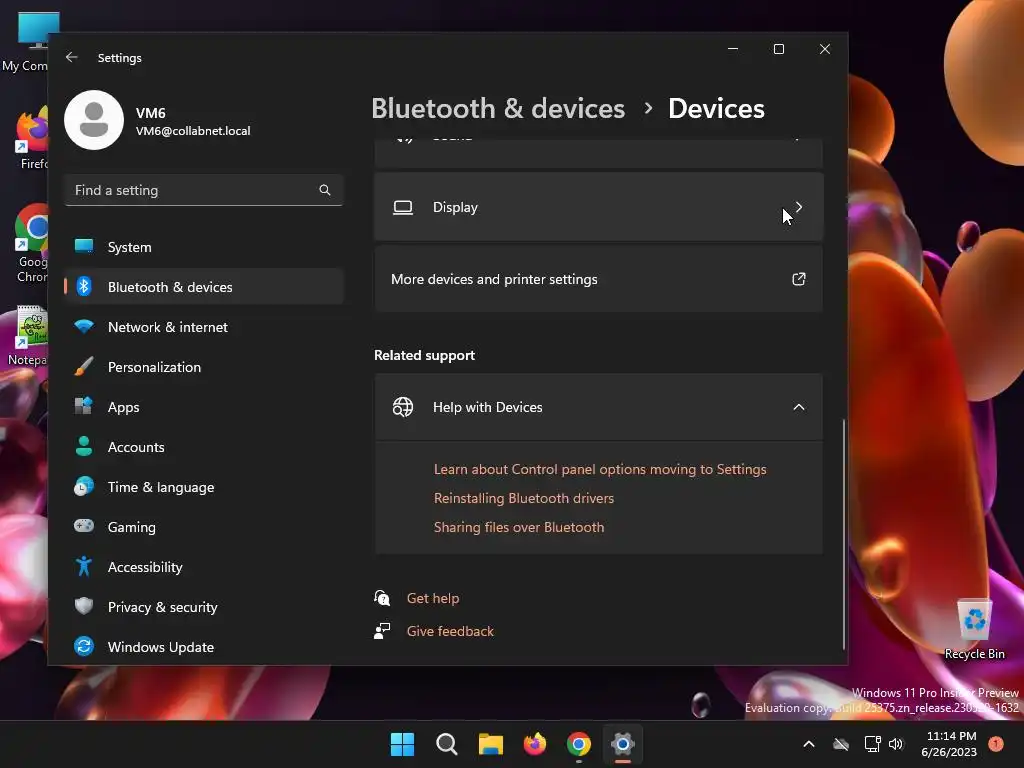Open taskbar Search

(x=447, y=744)
